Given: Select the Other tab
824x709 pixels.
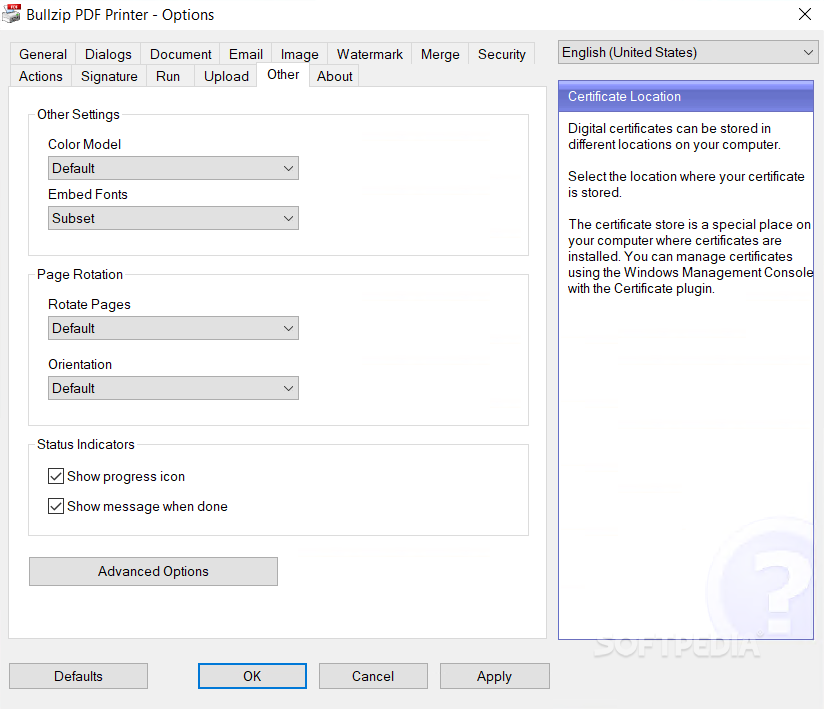Looking at the screenshot, I should [283, 75].
